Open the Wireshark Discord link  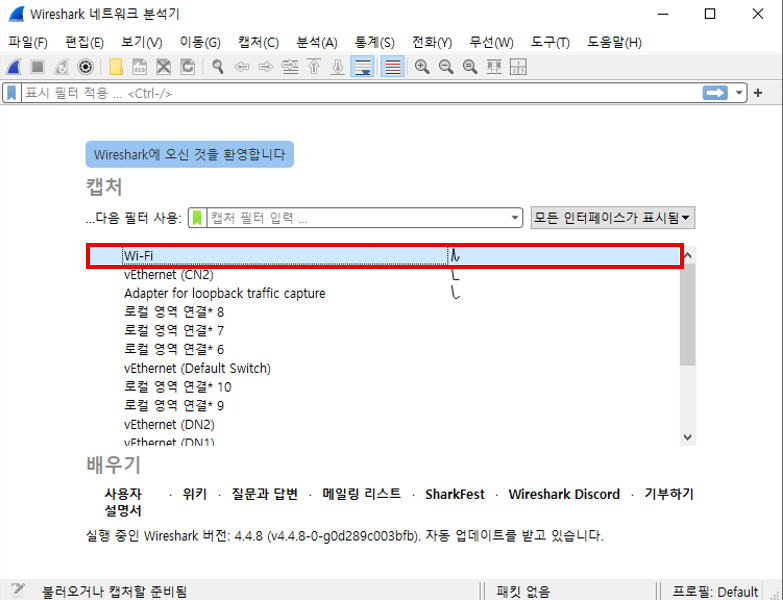564,494
